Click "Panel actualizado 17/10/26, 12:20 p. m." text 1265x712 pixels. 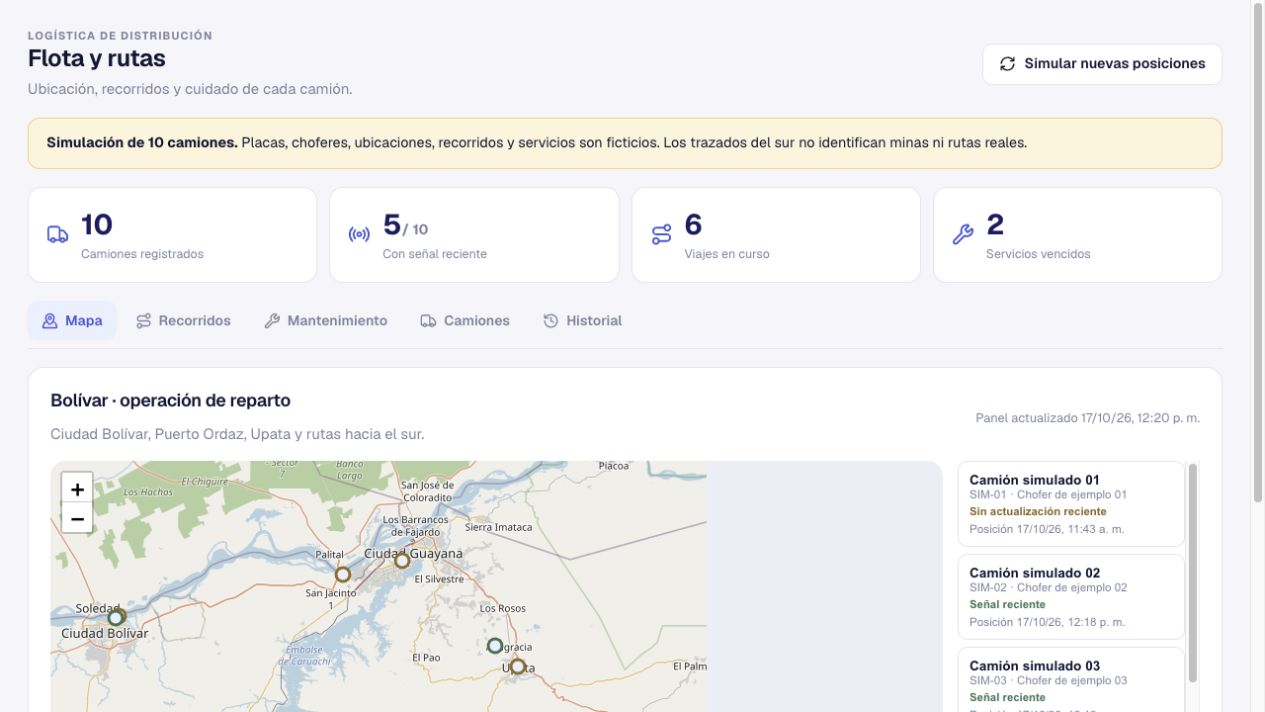point(1088,418)
